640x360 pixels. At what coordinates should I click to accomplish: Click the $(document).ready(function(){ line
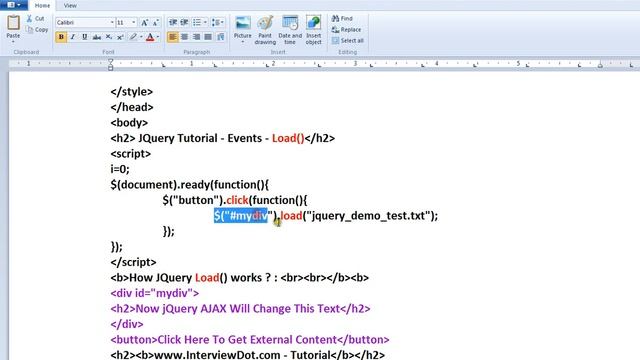[189, 184]
